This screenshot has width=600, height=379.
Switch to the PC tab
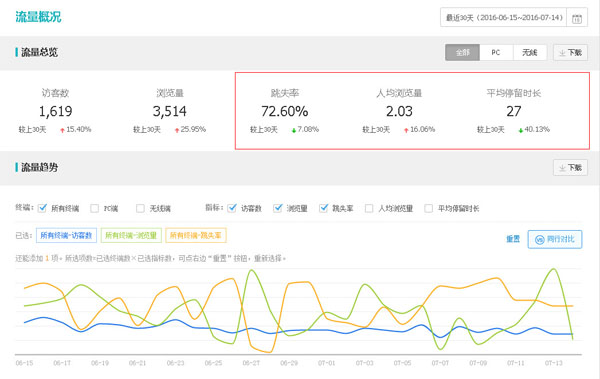496,52
